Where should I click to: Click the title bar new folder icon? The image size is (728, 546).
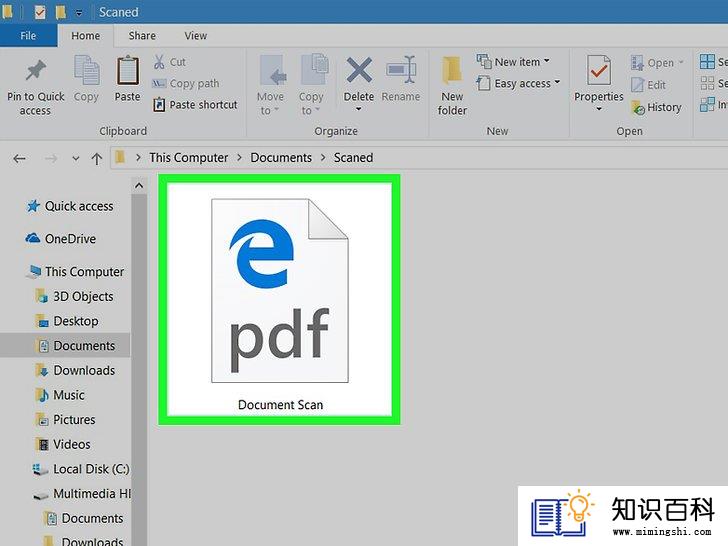(60, 12)
